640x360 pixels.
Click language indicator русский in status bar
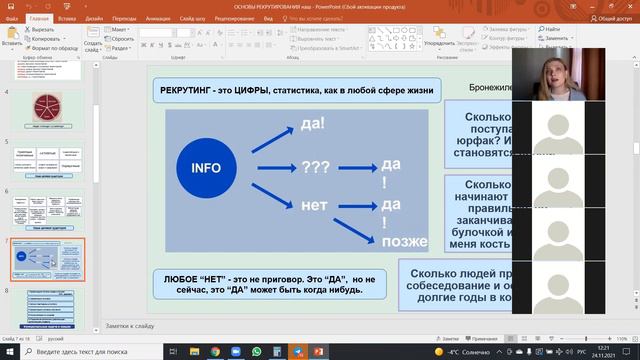56,339
